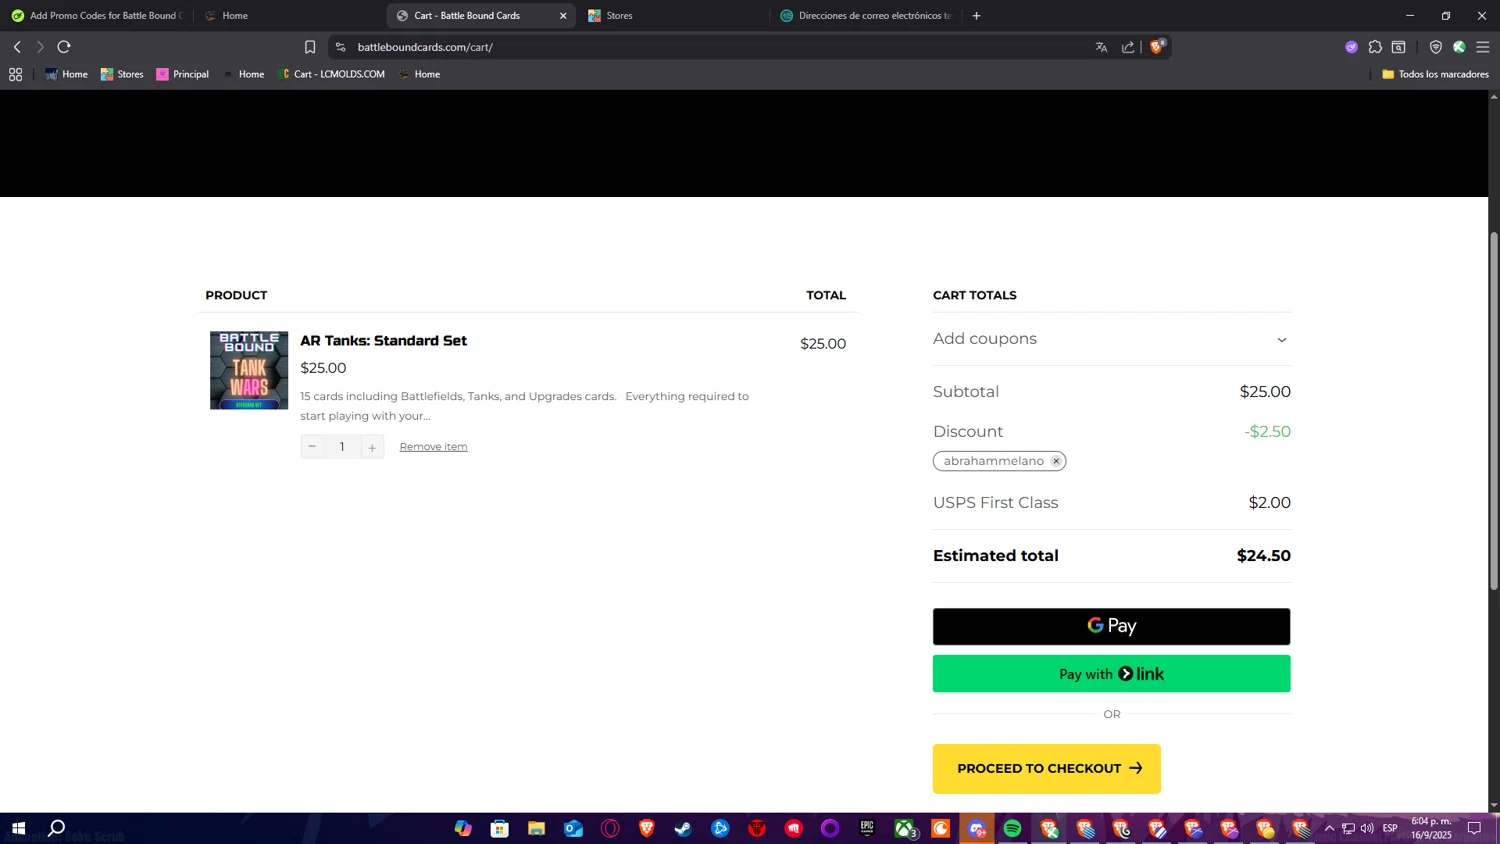Click the page vertical scrollbar
The width and height of the screenshot is (1500, 844).
[1494, 410]
